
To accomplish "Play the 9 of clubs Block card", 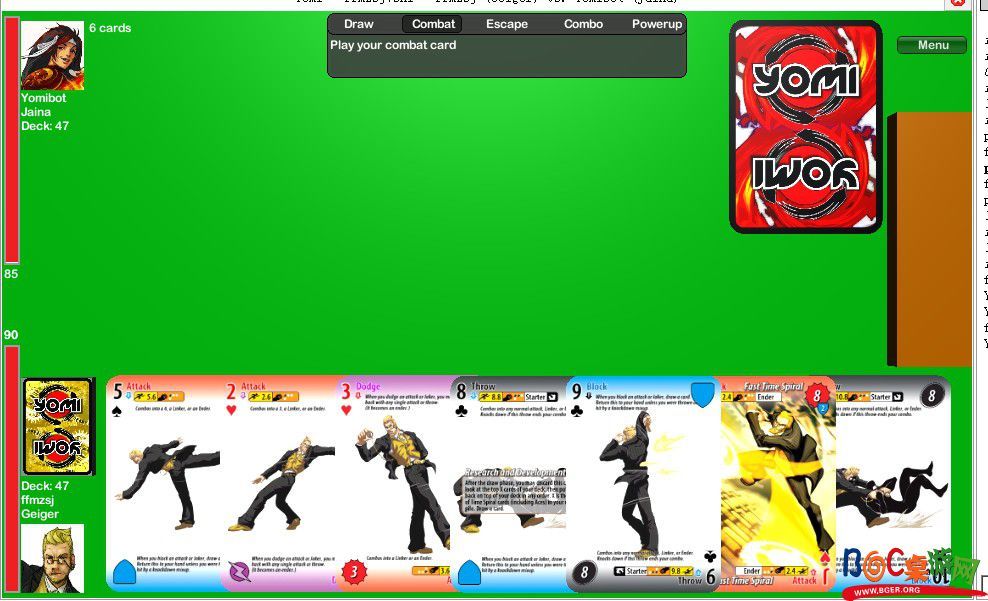I will pyautogui.click(x=643, y=483).
